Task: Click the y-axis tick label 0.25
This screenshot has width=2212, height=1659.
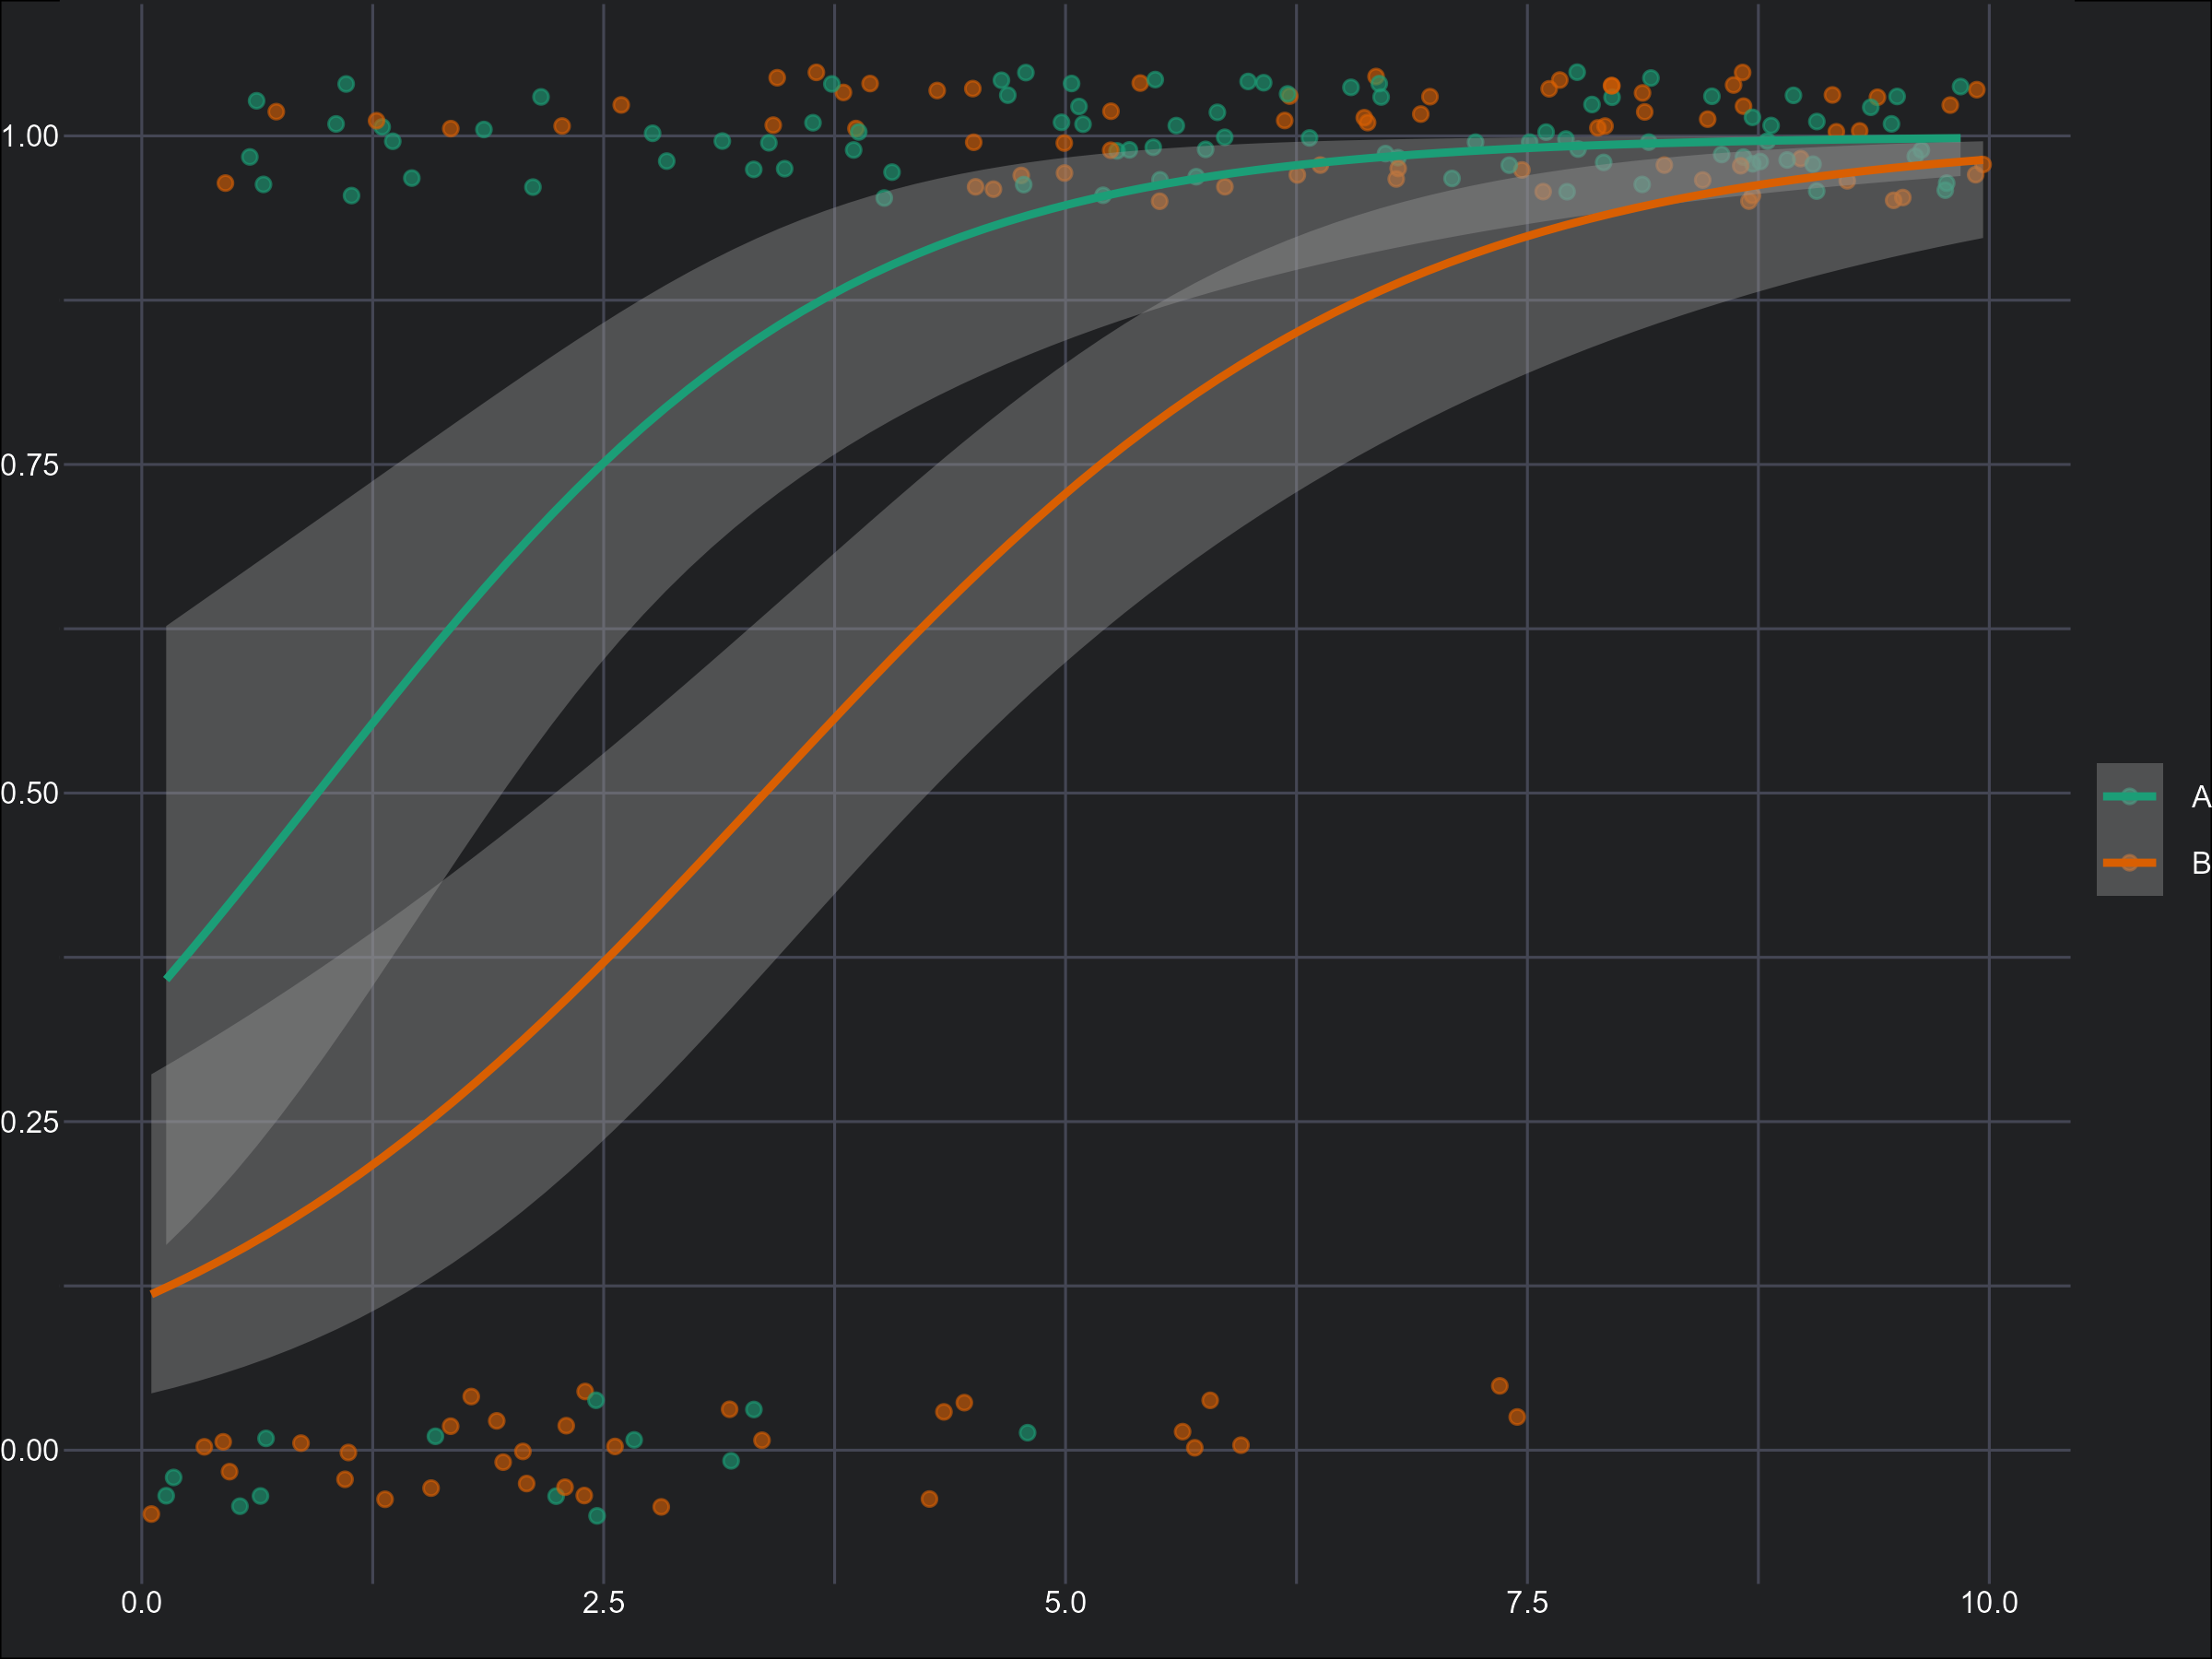Action: (x=30, y=1122)
